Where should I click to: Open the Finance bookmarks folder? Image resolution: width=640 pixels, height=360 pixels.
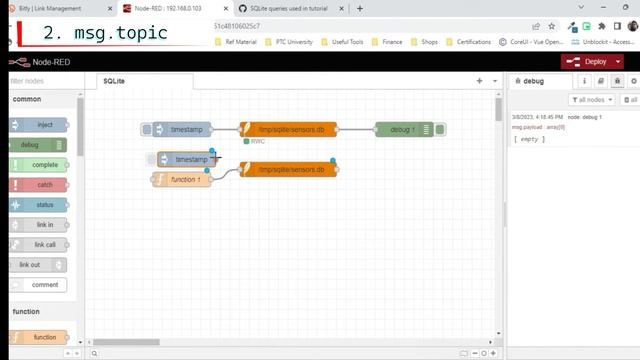(387, 42)
